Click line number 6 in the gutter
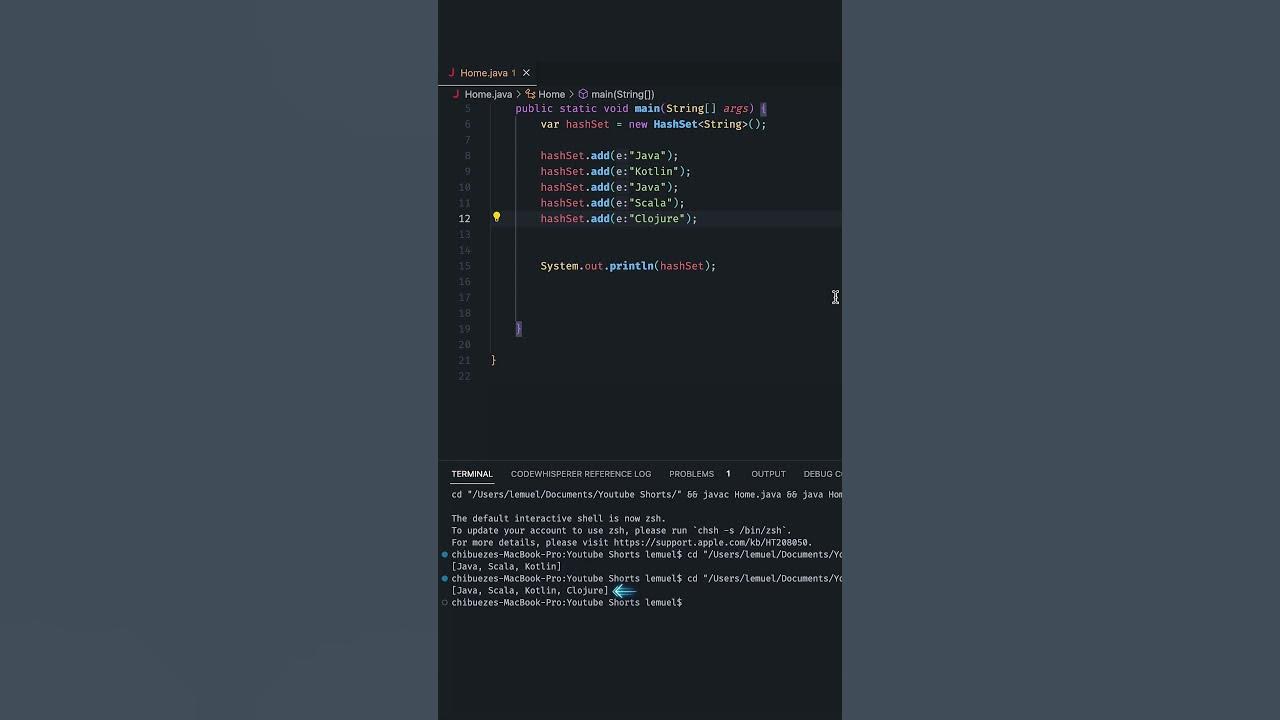This screenshot has height=720, width=1280. coord(467,125)
